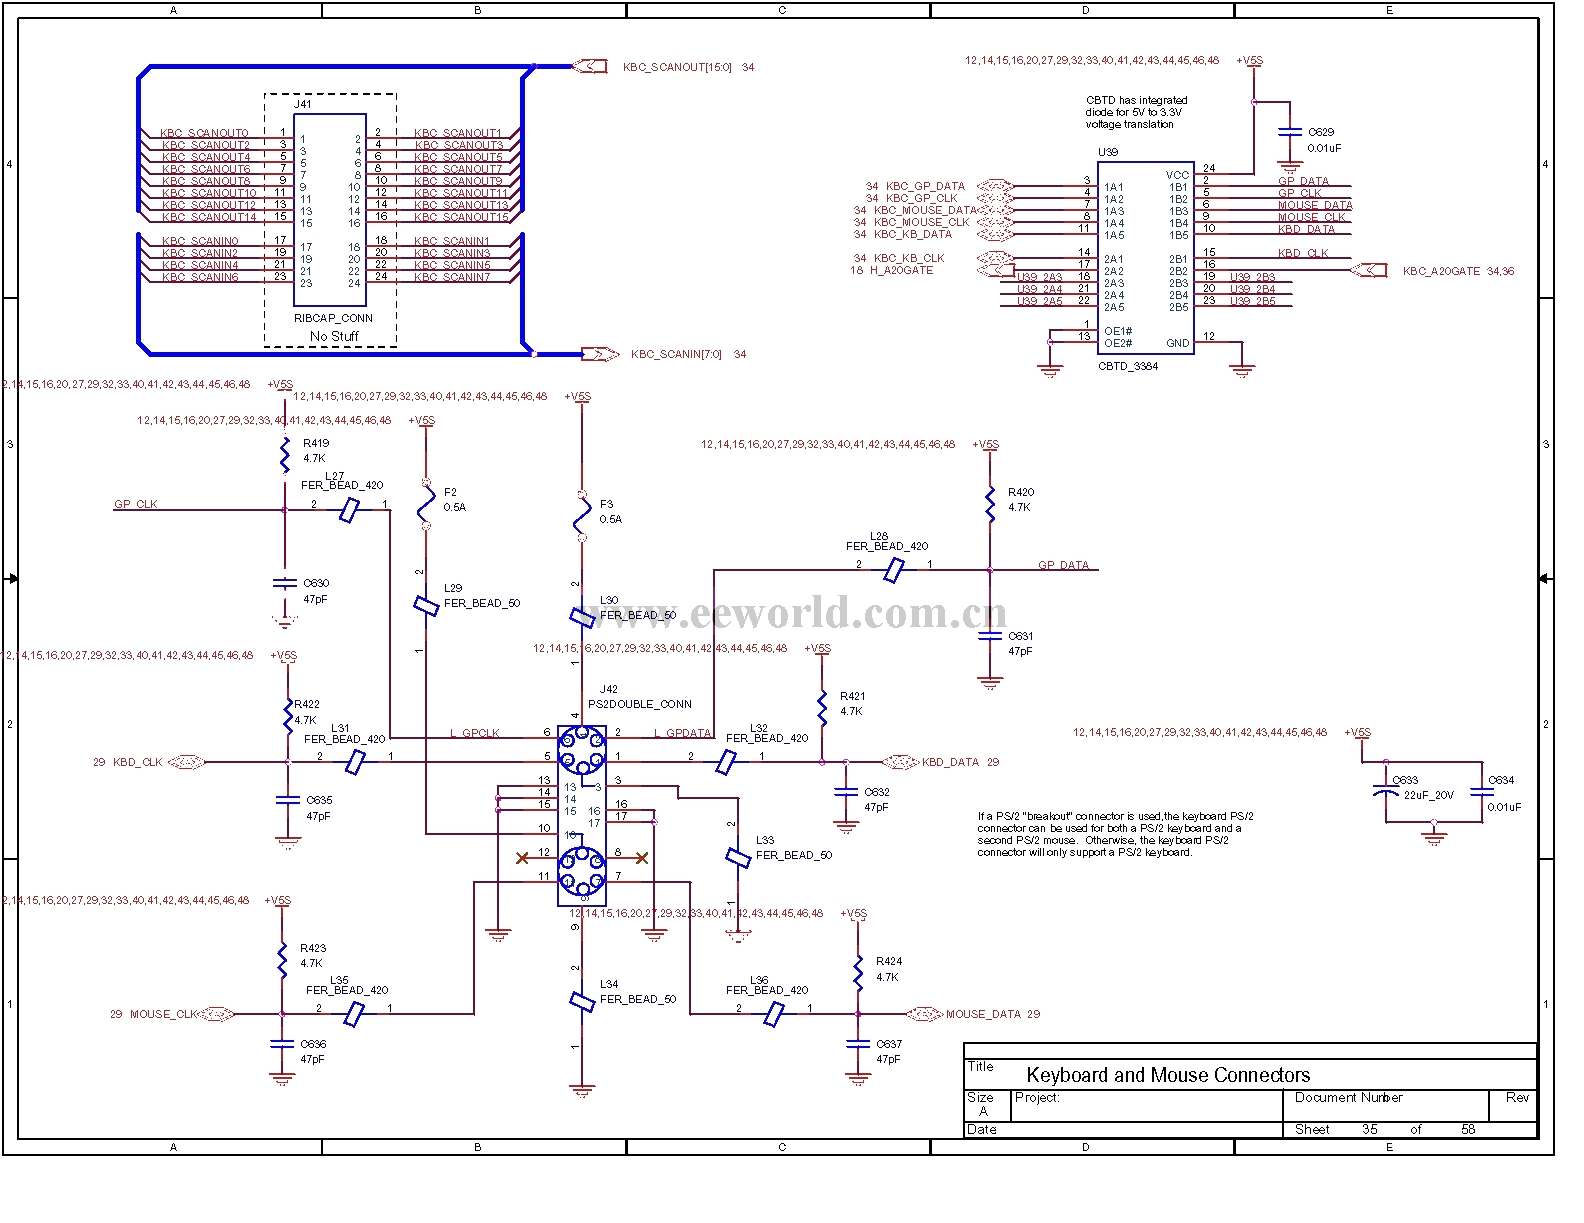Select the L31 ferrite bead symbol
Viewport: 1584px width, 1223px height.
354,762
